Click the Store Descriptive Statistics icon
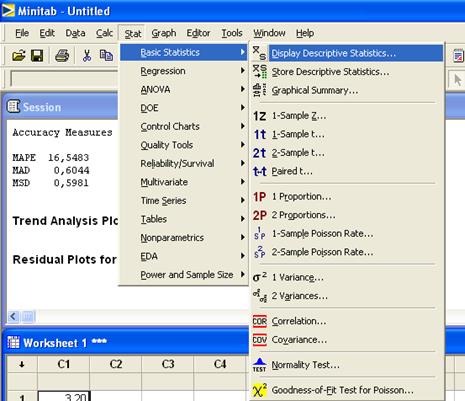465x401 pixels. 260,71
